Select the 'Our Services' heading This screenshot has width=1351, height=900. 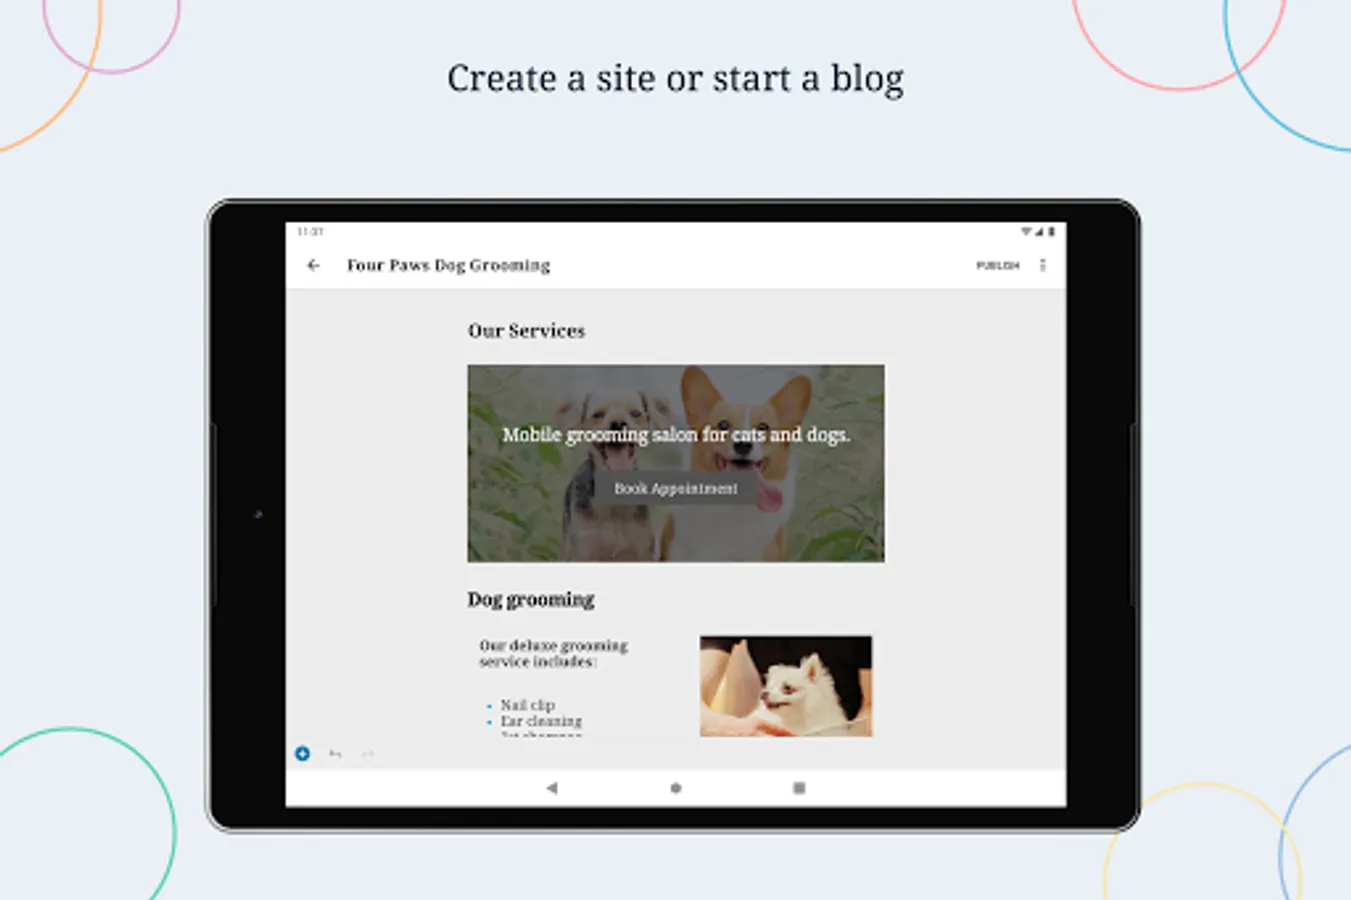(526, 331)
